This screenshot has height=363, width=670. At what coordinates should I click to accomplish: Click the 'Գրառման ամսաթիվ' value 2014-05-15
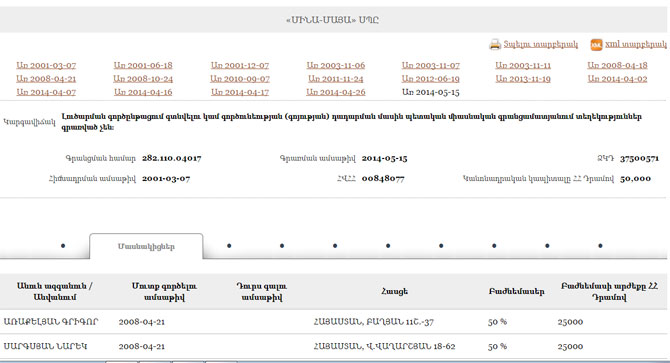[x=385, y=158]
